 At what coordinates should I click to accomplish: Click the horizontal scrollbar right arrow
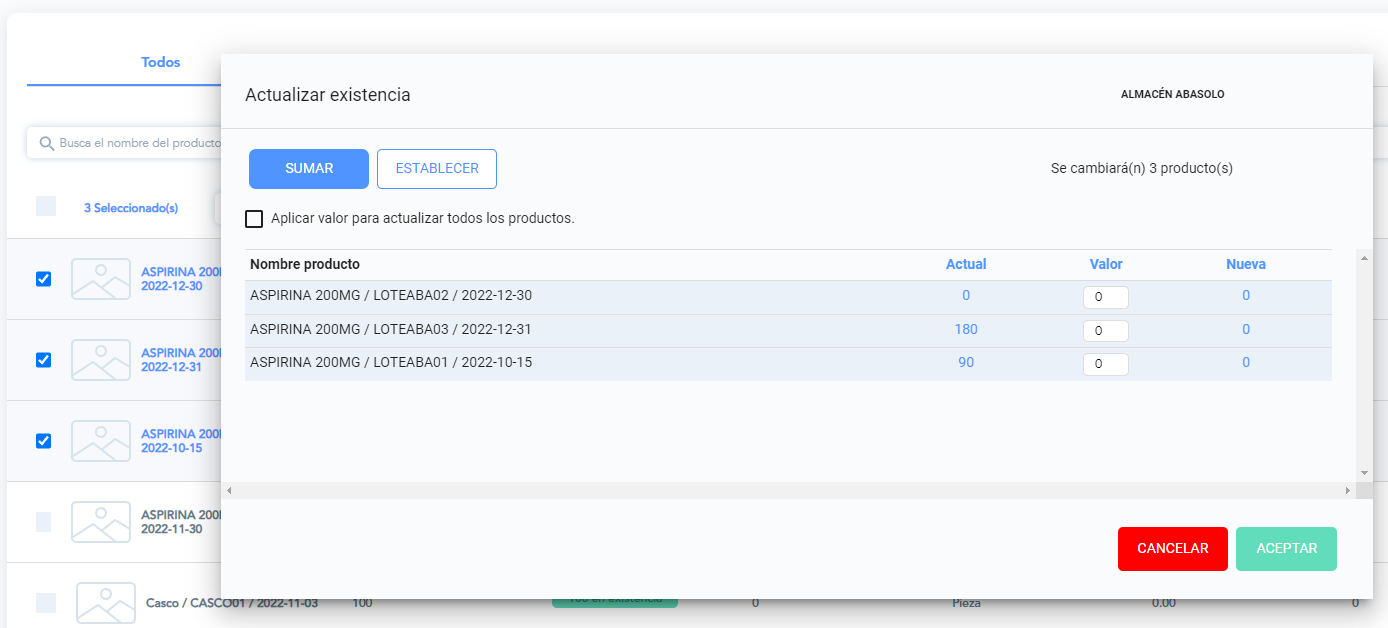click(x=1349, y=491)
